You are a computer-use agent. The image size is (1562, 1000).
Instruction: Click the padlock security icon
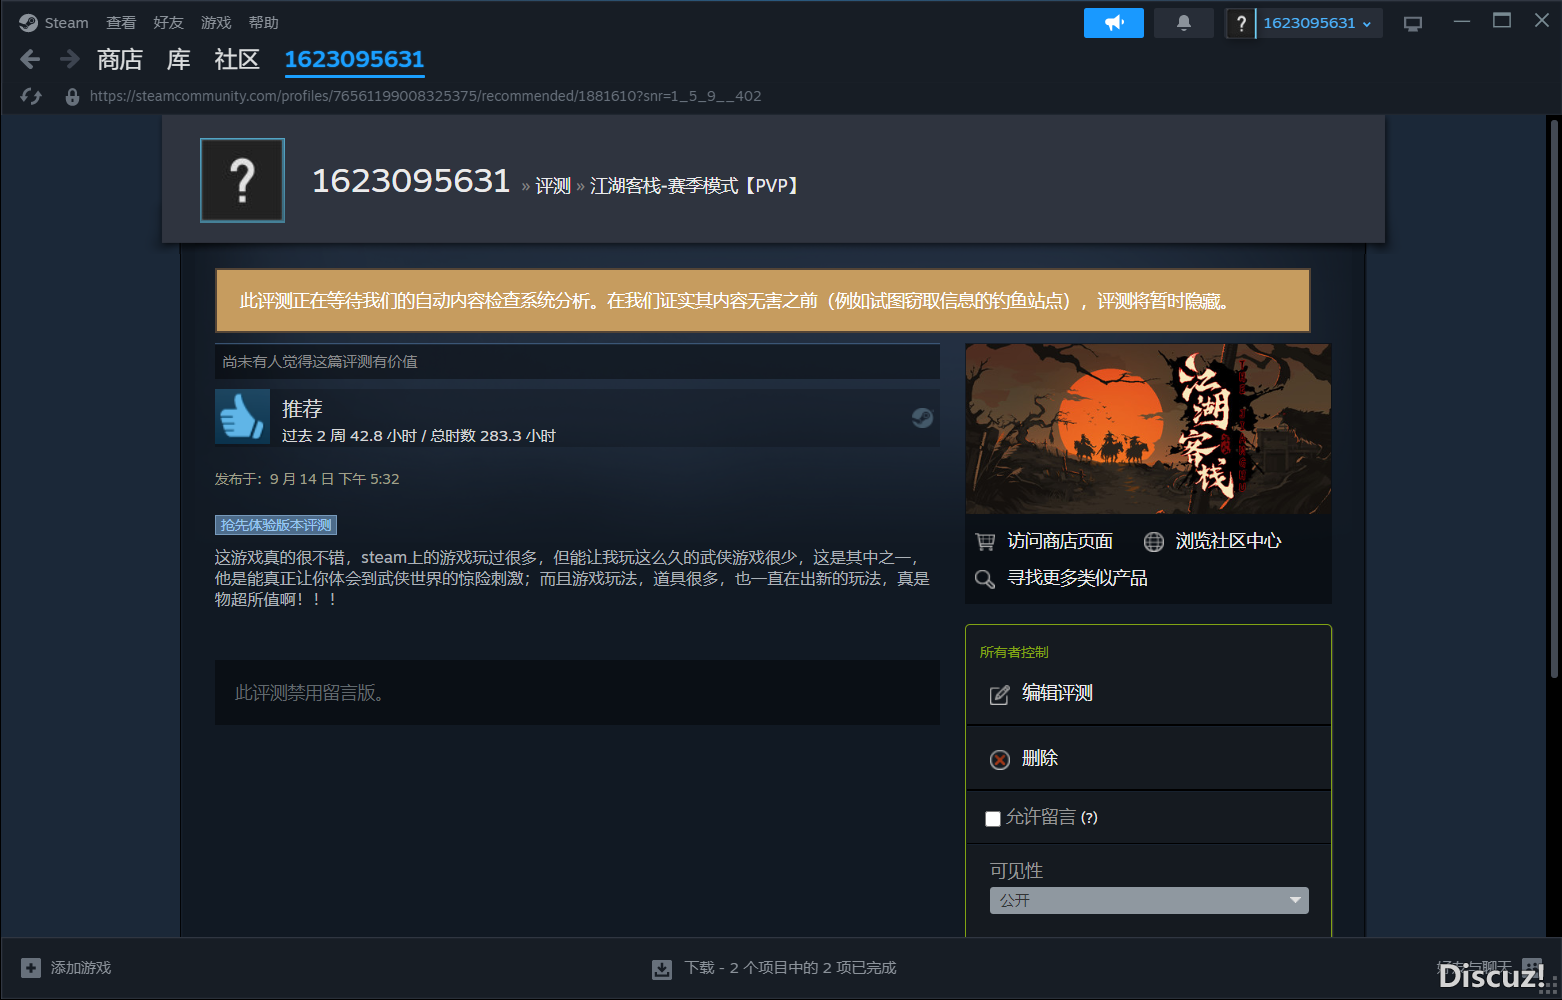(x=72, y=96)
